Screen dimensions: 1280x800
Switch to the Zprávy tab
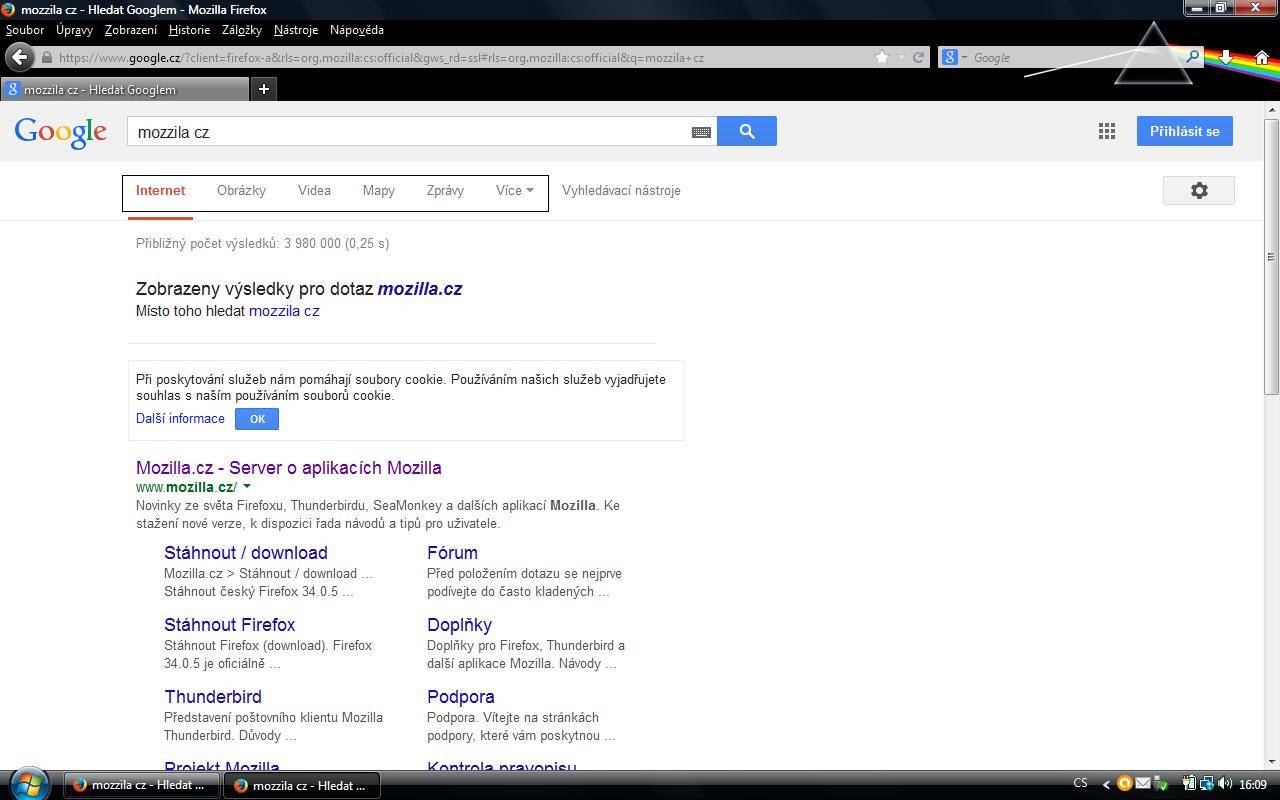(445, 190)
